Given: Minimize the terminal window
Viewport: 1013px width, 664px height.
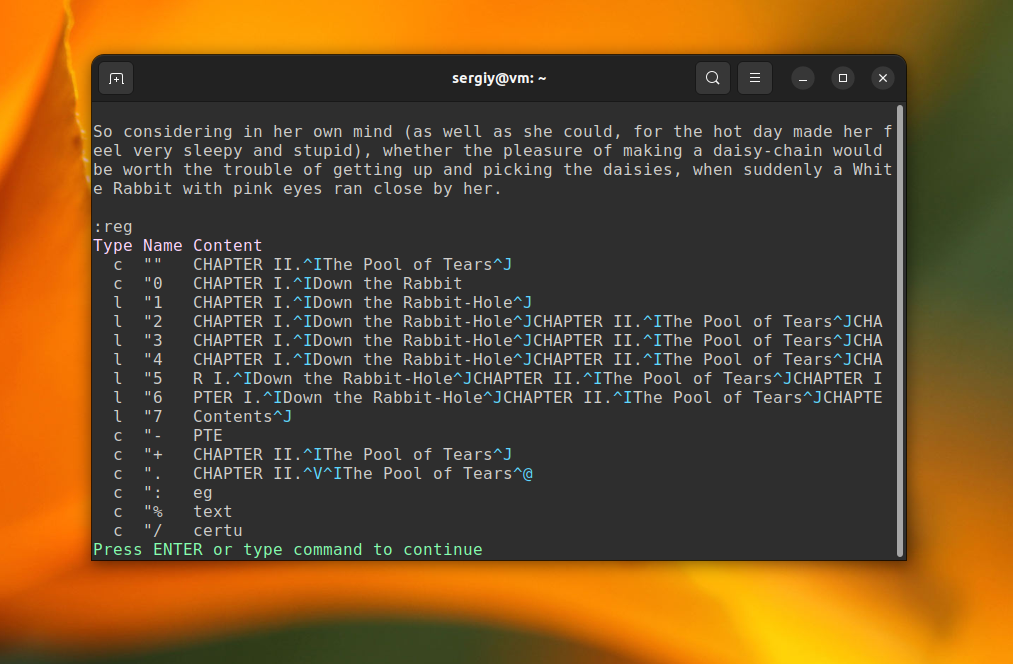Looking at the screenshot, I should click(x=803, y=78).
